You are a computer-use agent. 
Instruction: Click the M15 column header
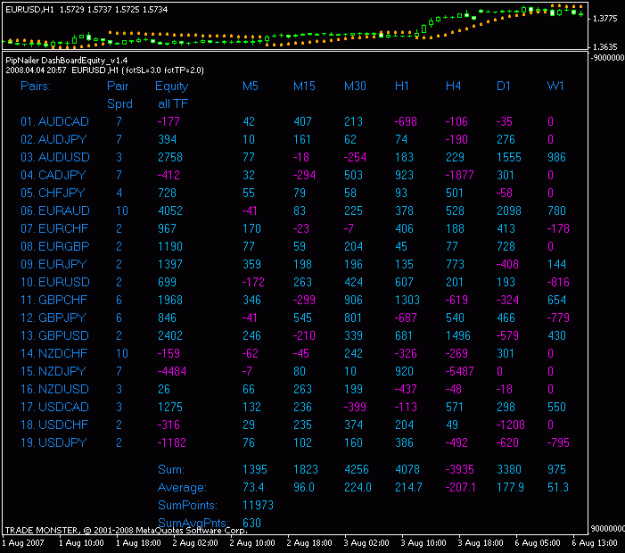coord(305,86)
